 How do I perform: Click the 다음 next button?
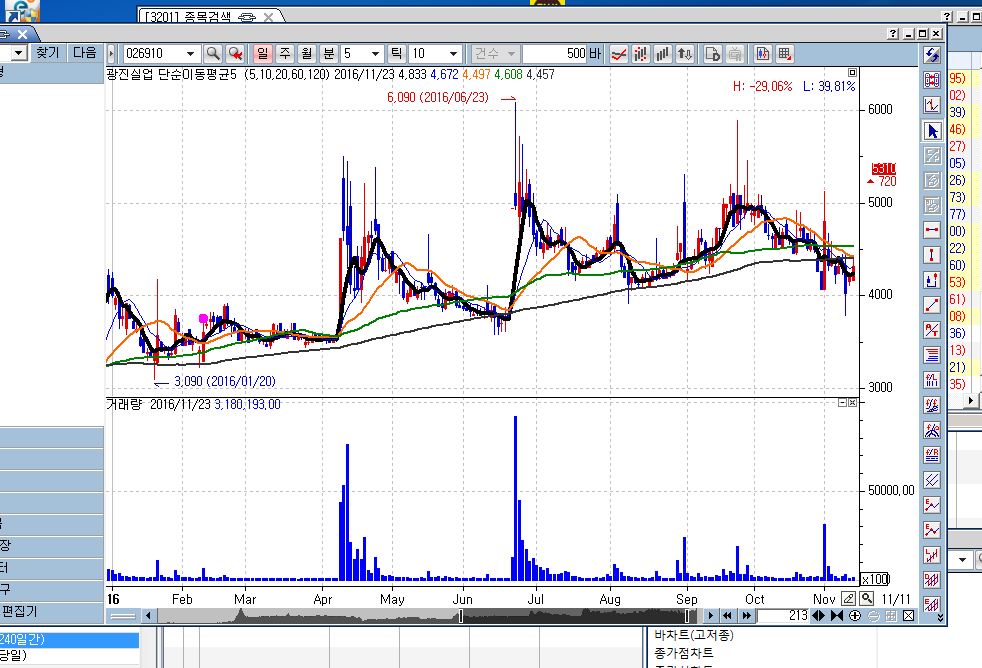(85, 52)
